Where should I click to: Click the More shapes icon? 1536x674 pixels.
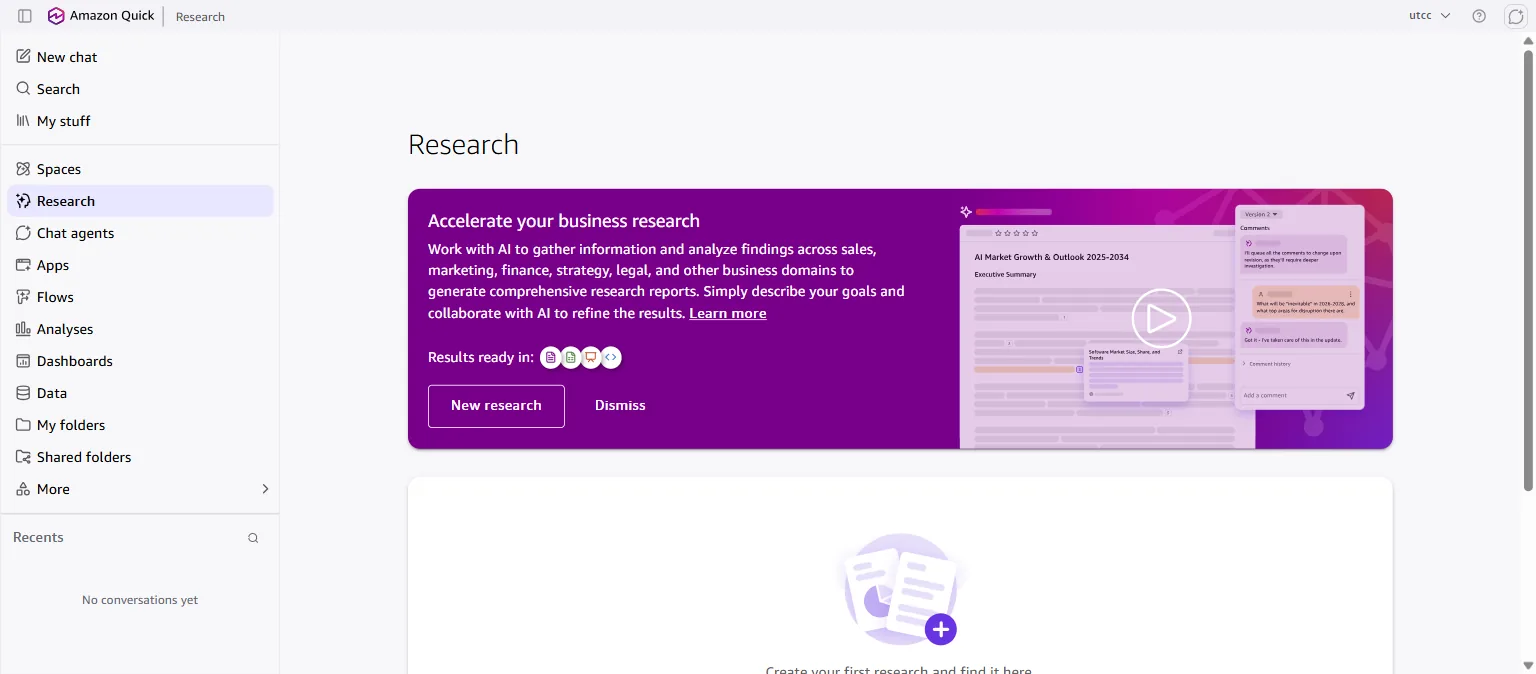24,489
